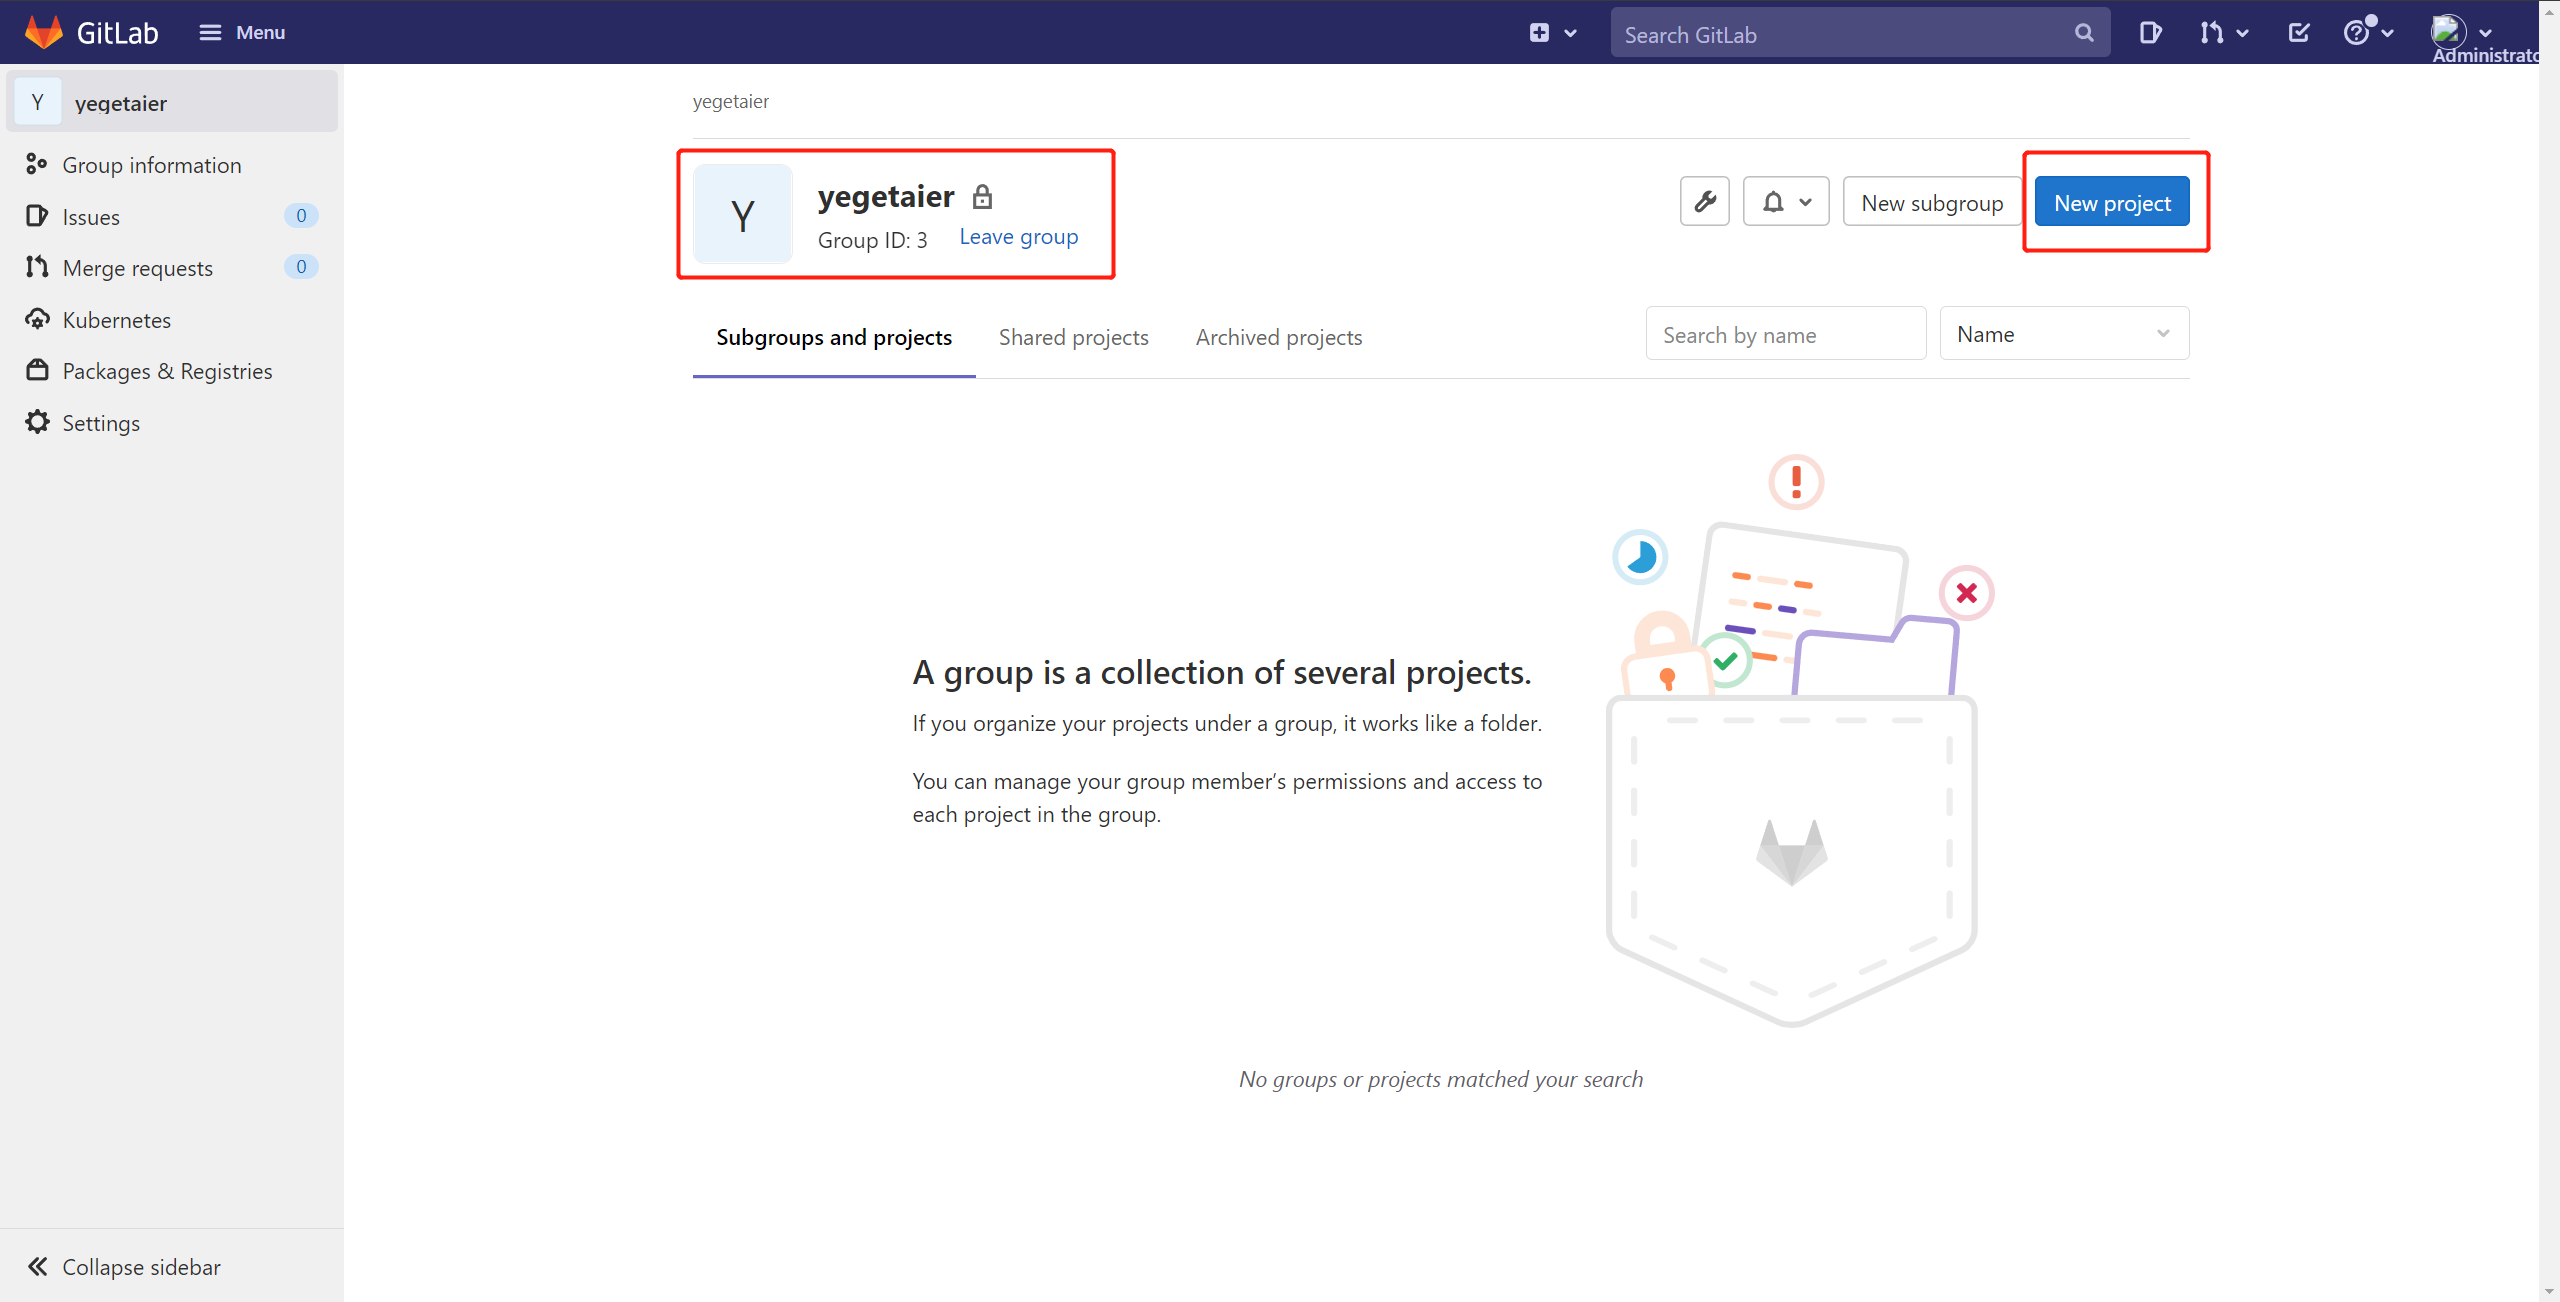
Task: Click the GitLab fox logo
Action: point(43,32)
